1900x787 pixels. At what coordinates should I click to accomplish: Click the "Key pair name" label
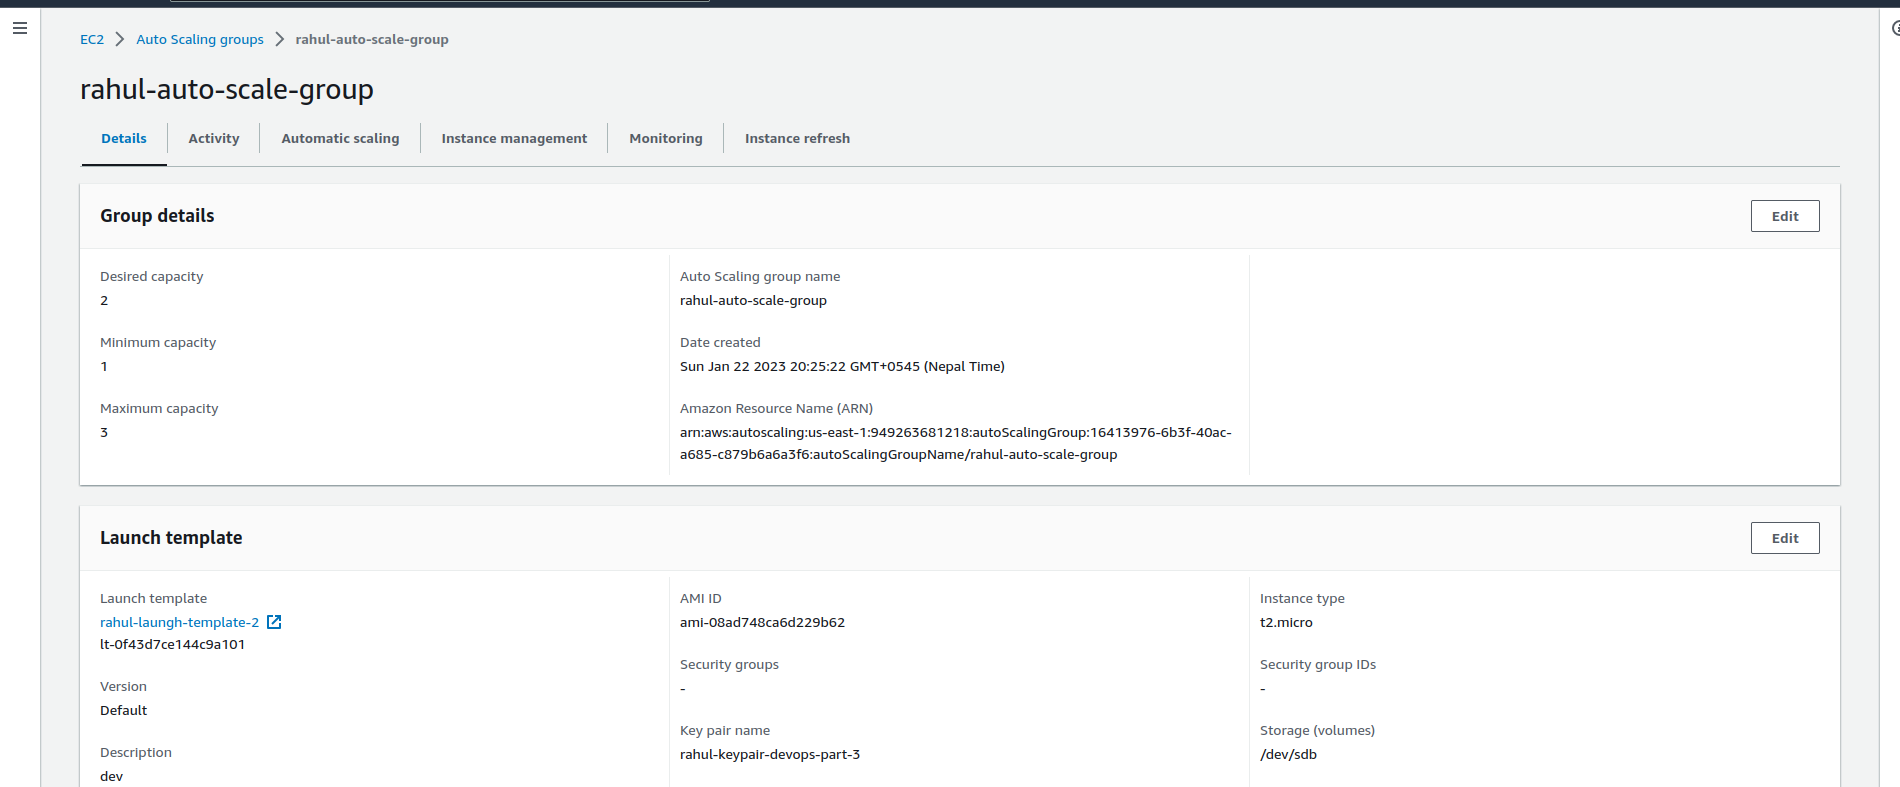725,730
